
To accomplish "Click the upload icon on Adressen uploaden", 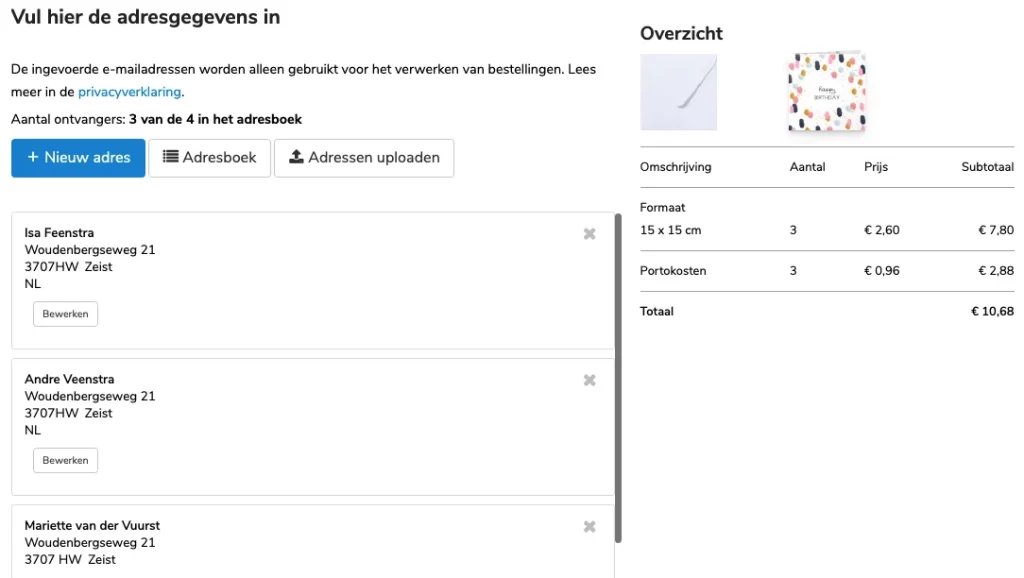I will 296,157.
